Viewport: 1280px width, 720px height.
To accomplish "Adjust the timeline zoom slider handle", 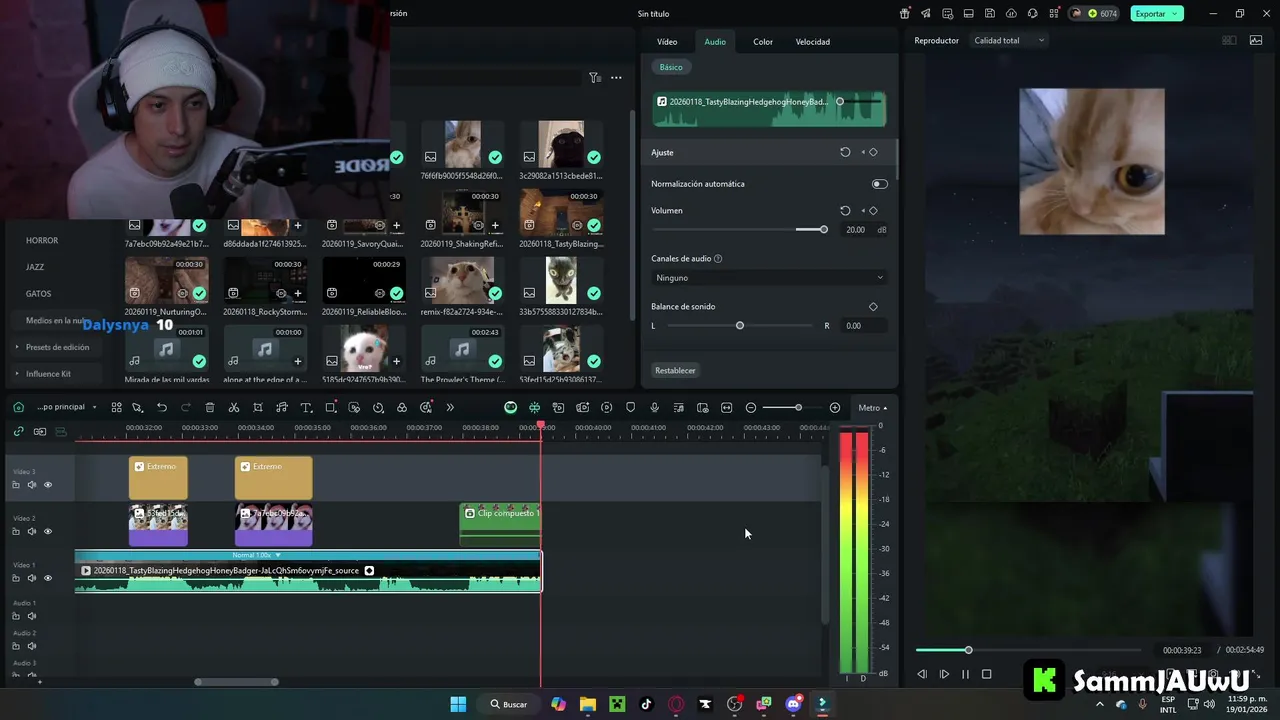I will pyautogui.click(x=798, y=407).
